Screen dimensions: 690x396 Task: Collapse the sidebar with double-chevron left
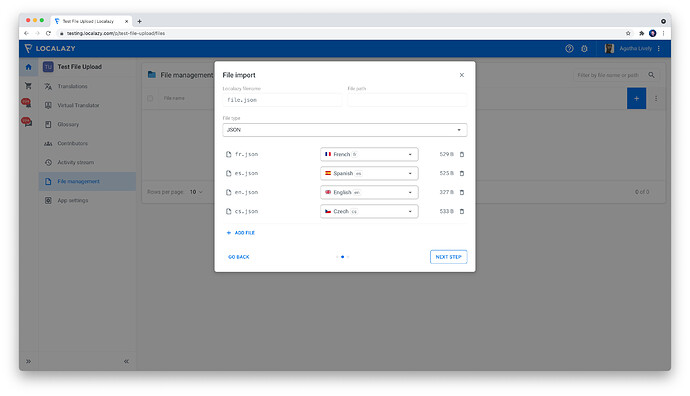126,361
